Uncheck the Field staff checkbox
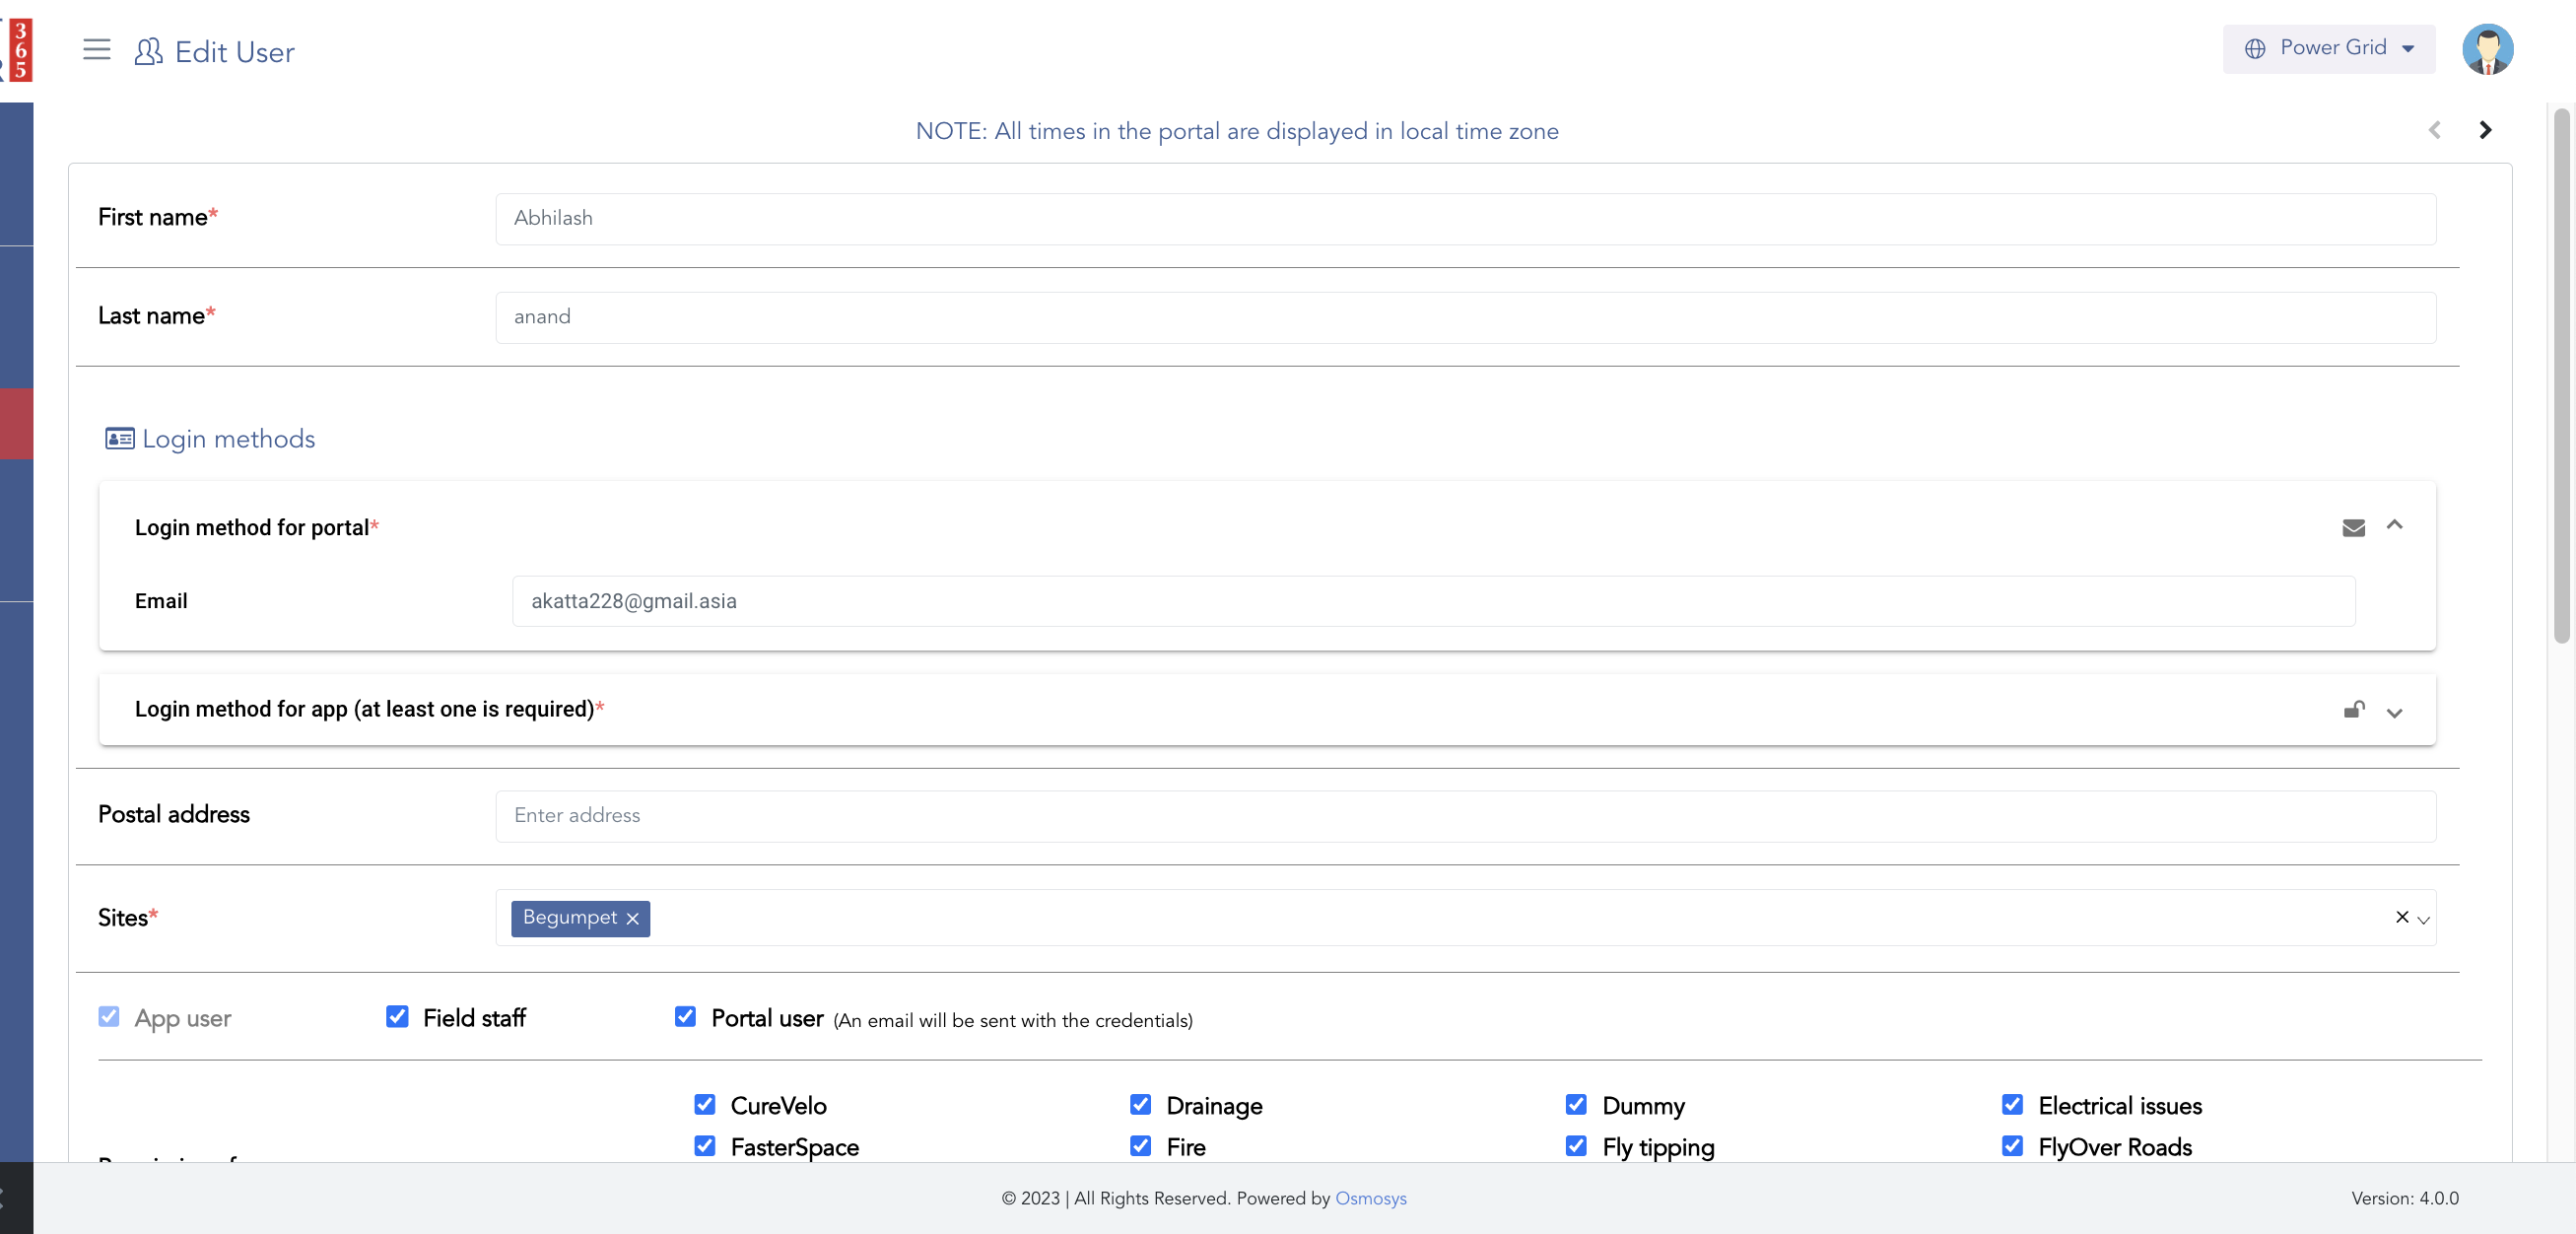Viewport: 2576px width, 1234px height. 397,1017
